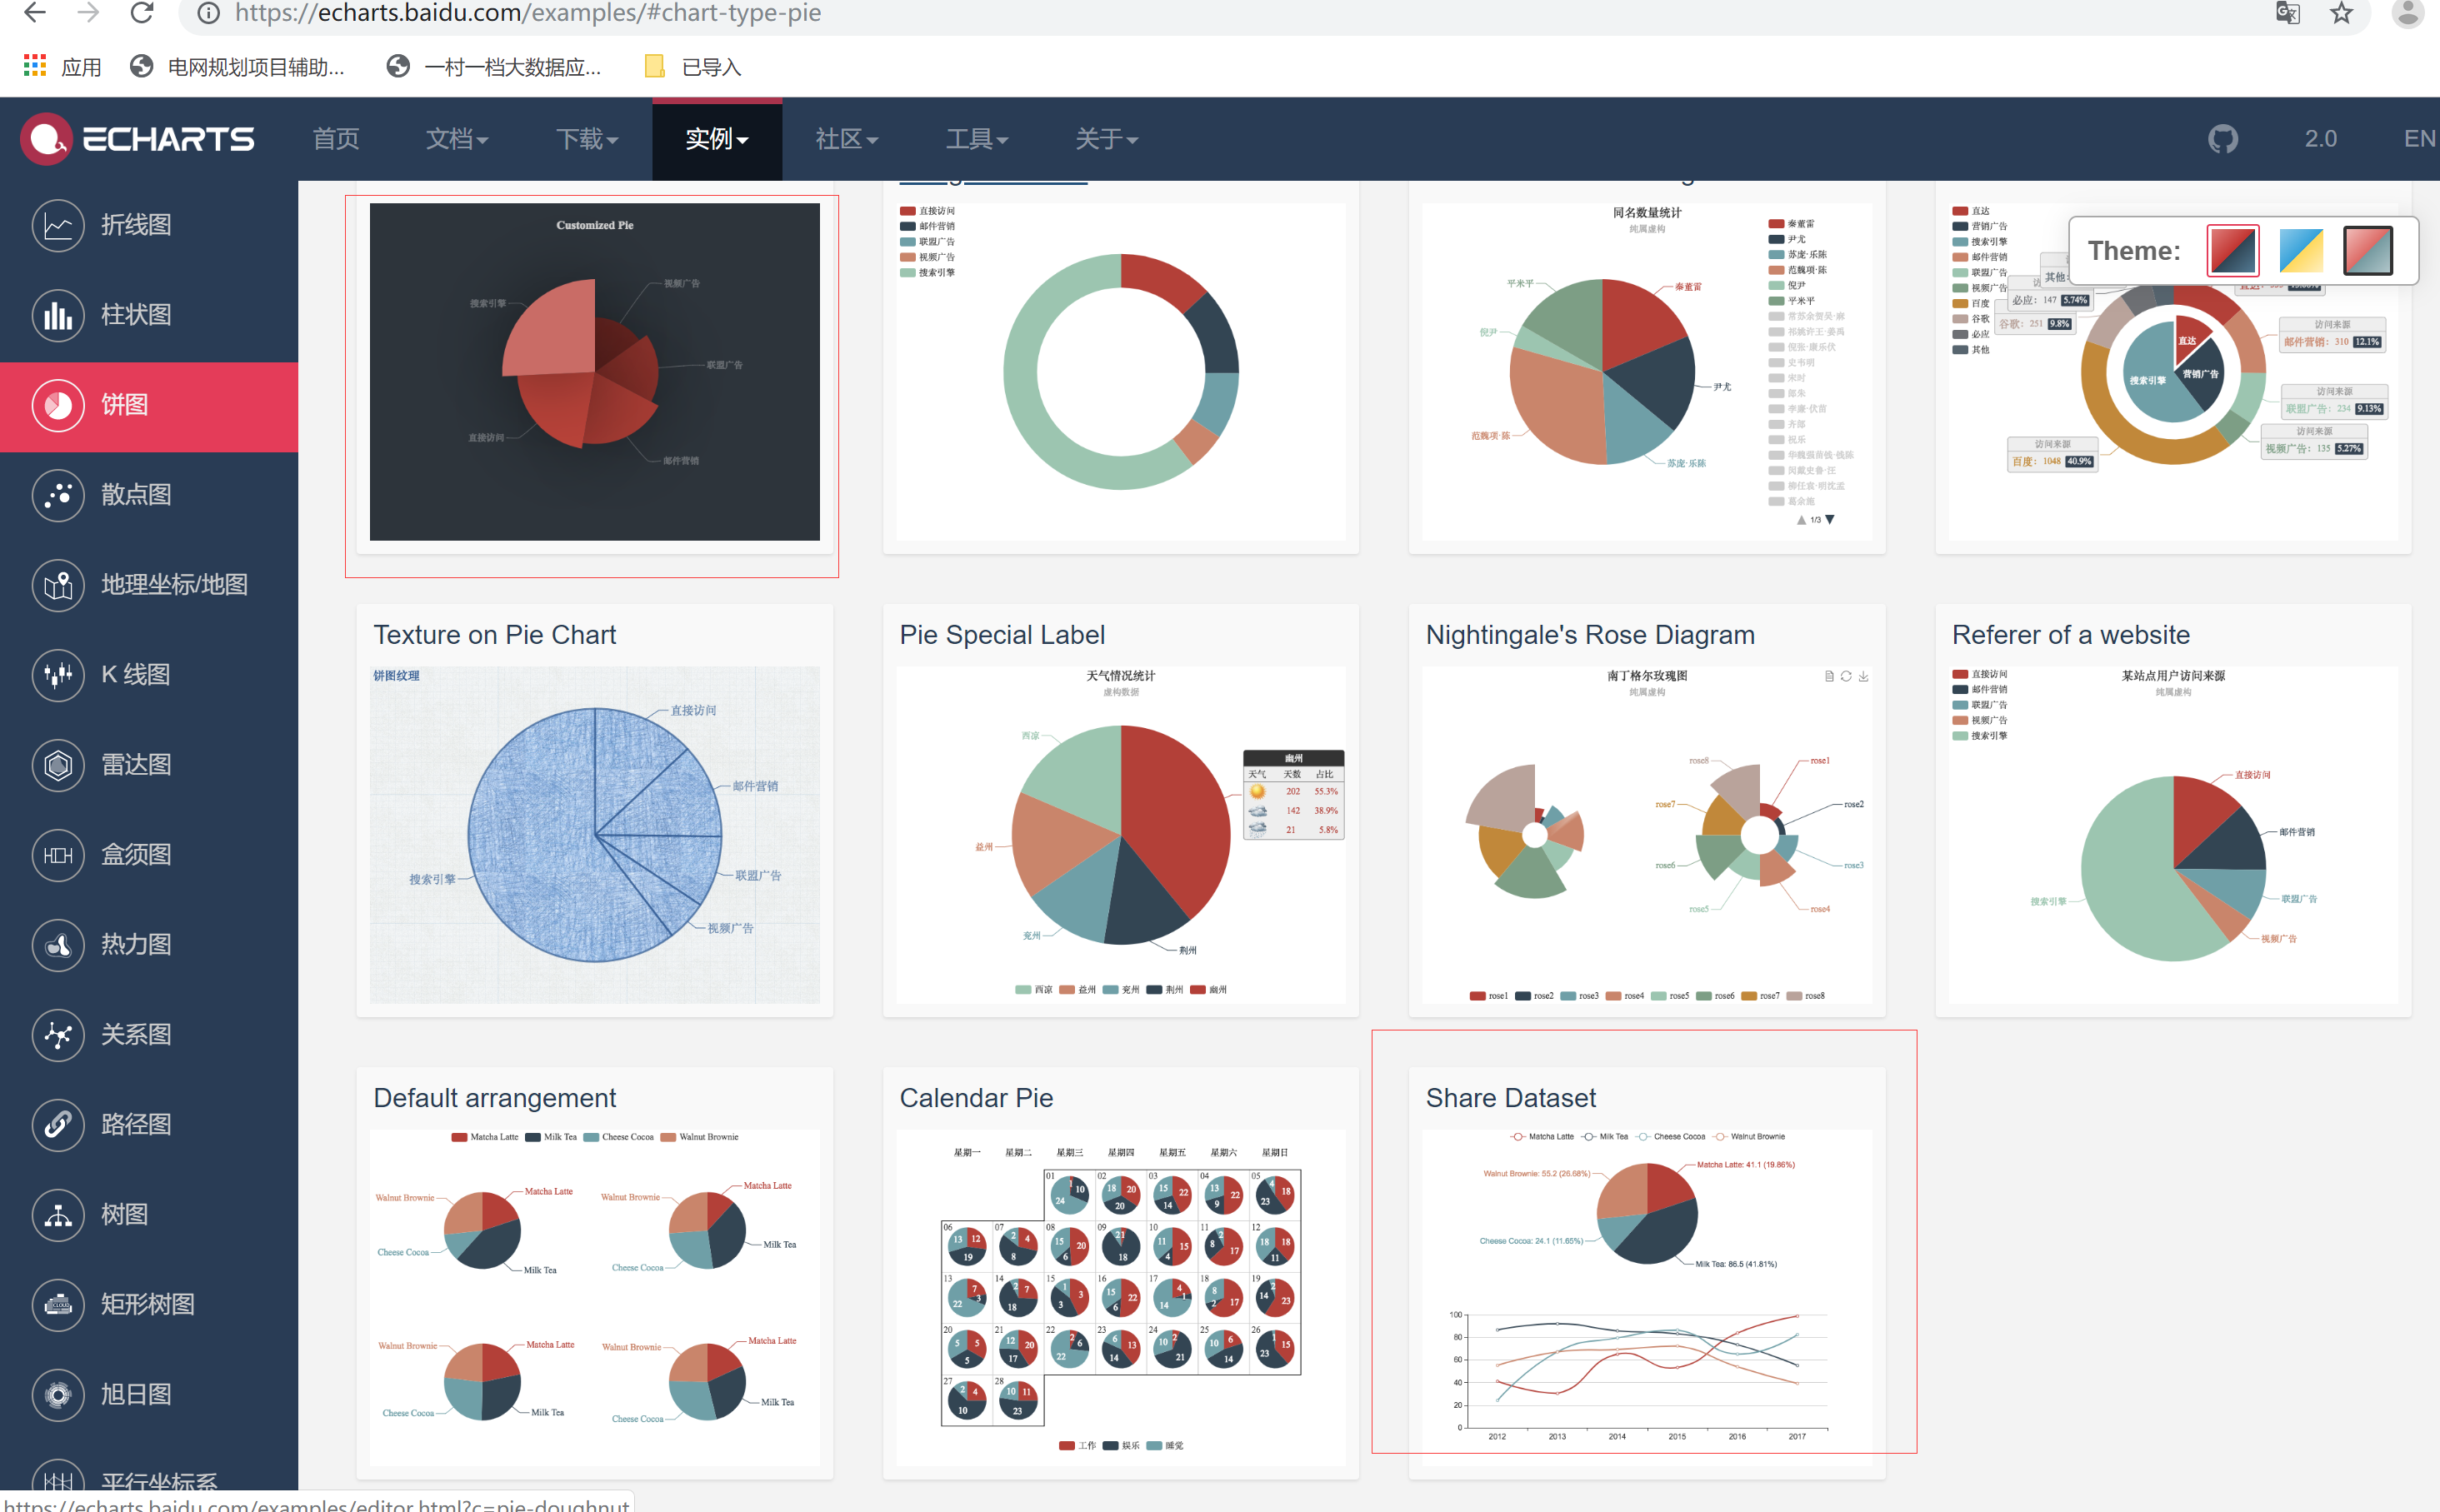
Task: Open the doughnut pie chart example thumbnail
Action: coord(1121,372)
